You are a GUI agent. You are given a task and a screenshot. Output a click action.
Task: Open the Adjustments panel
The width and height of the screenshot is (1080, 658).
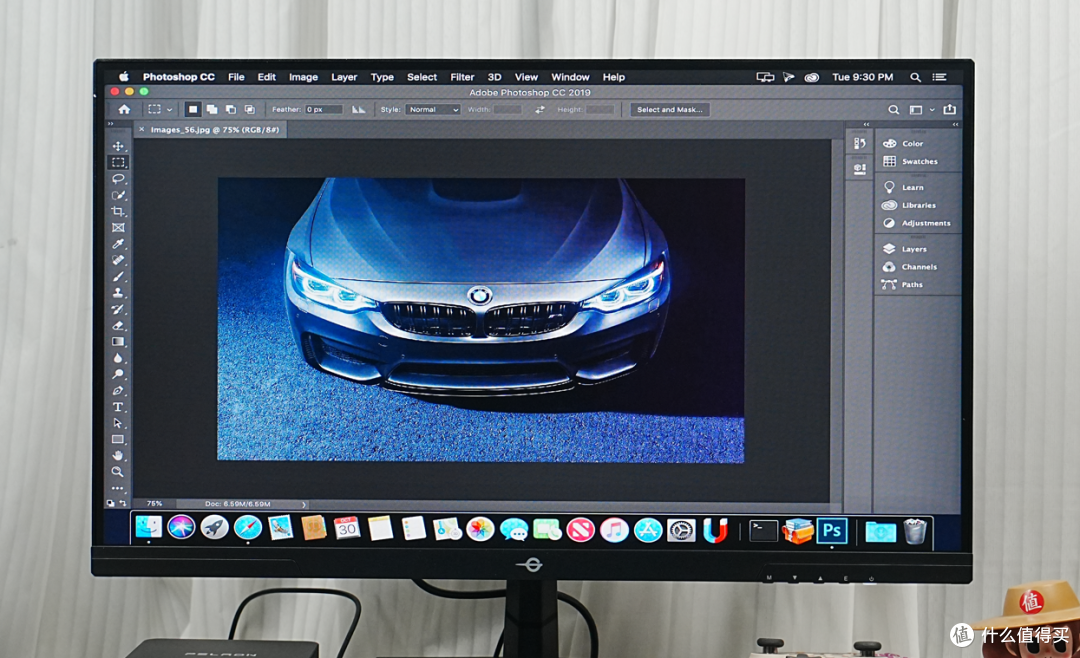pos(917,223)
